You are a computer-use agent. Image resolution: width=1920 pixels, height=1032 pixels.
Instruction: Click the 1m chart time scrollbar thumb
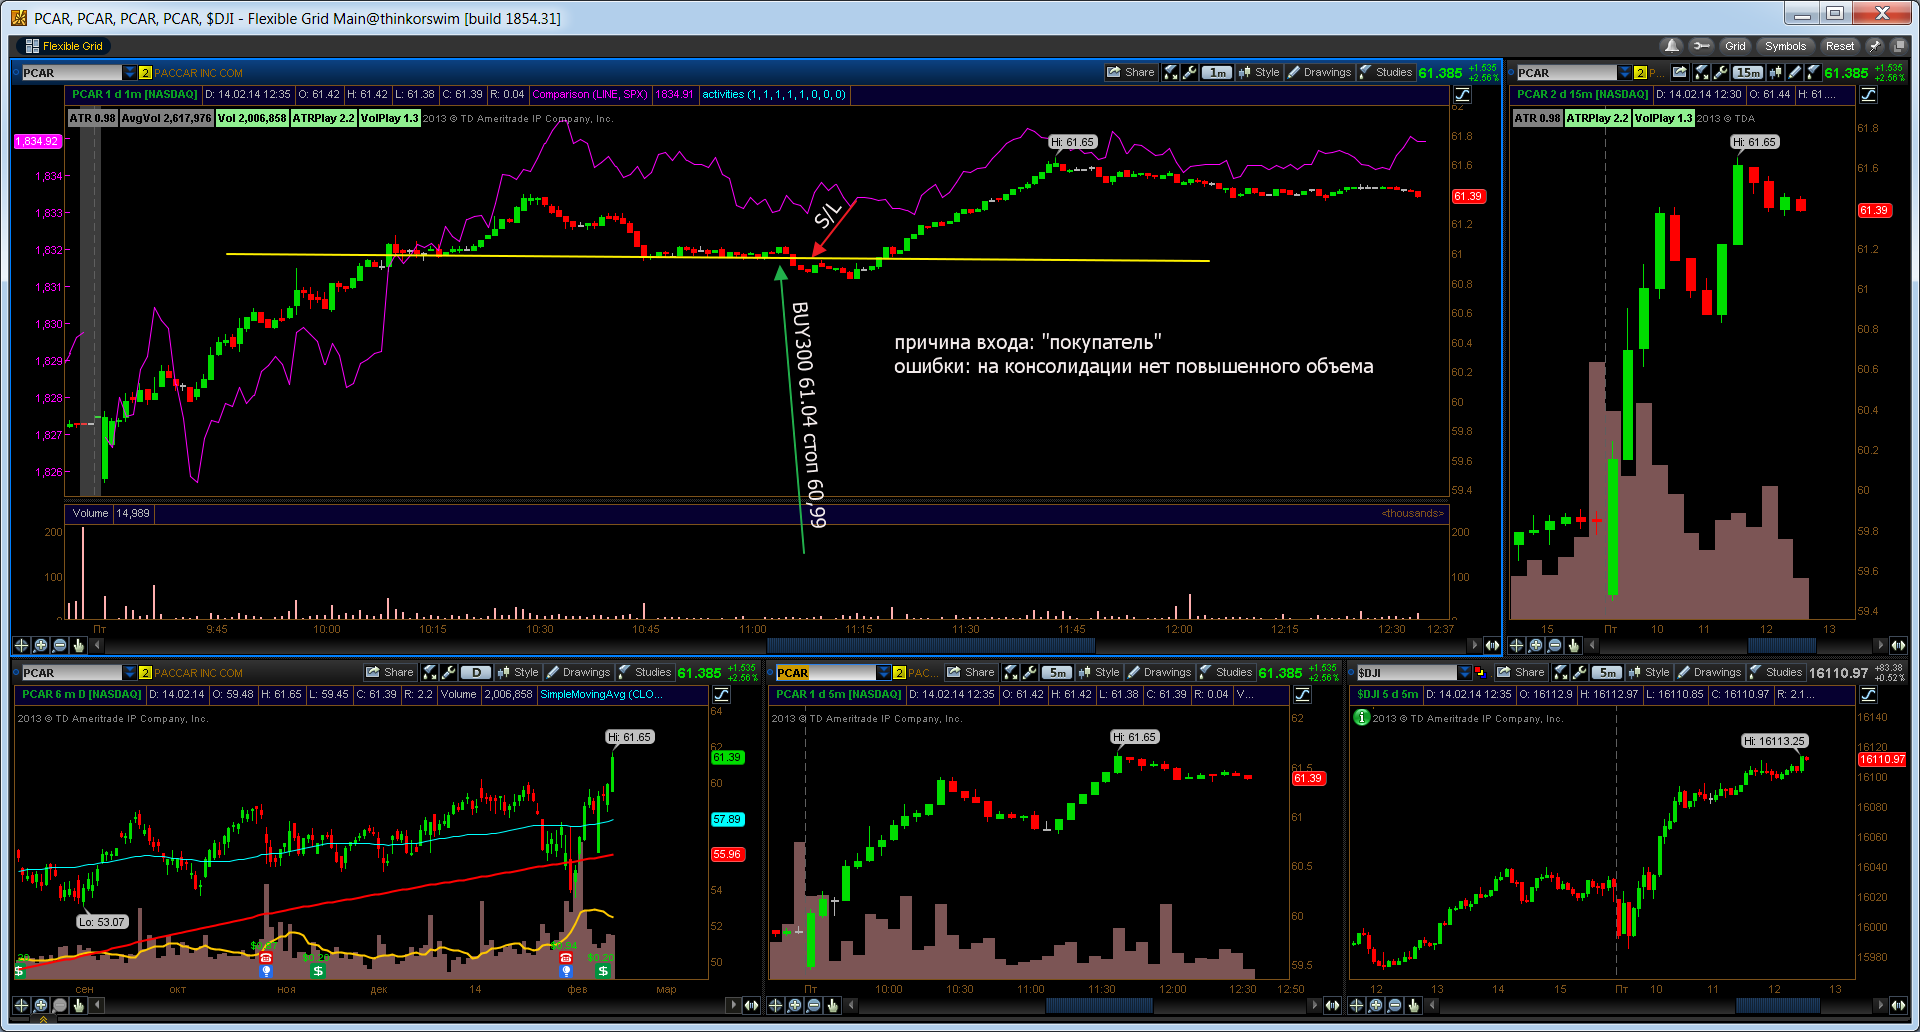(930, 645)
